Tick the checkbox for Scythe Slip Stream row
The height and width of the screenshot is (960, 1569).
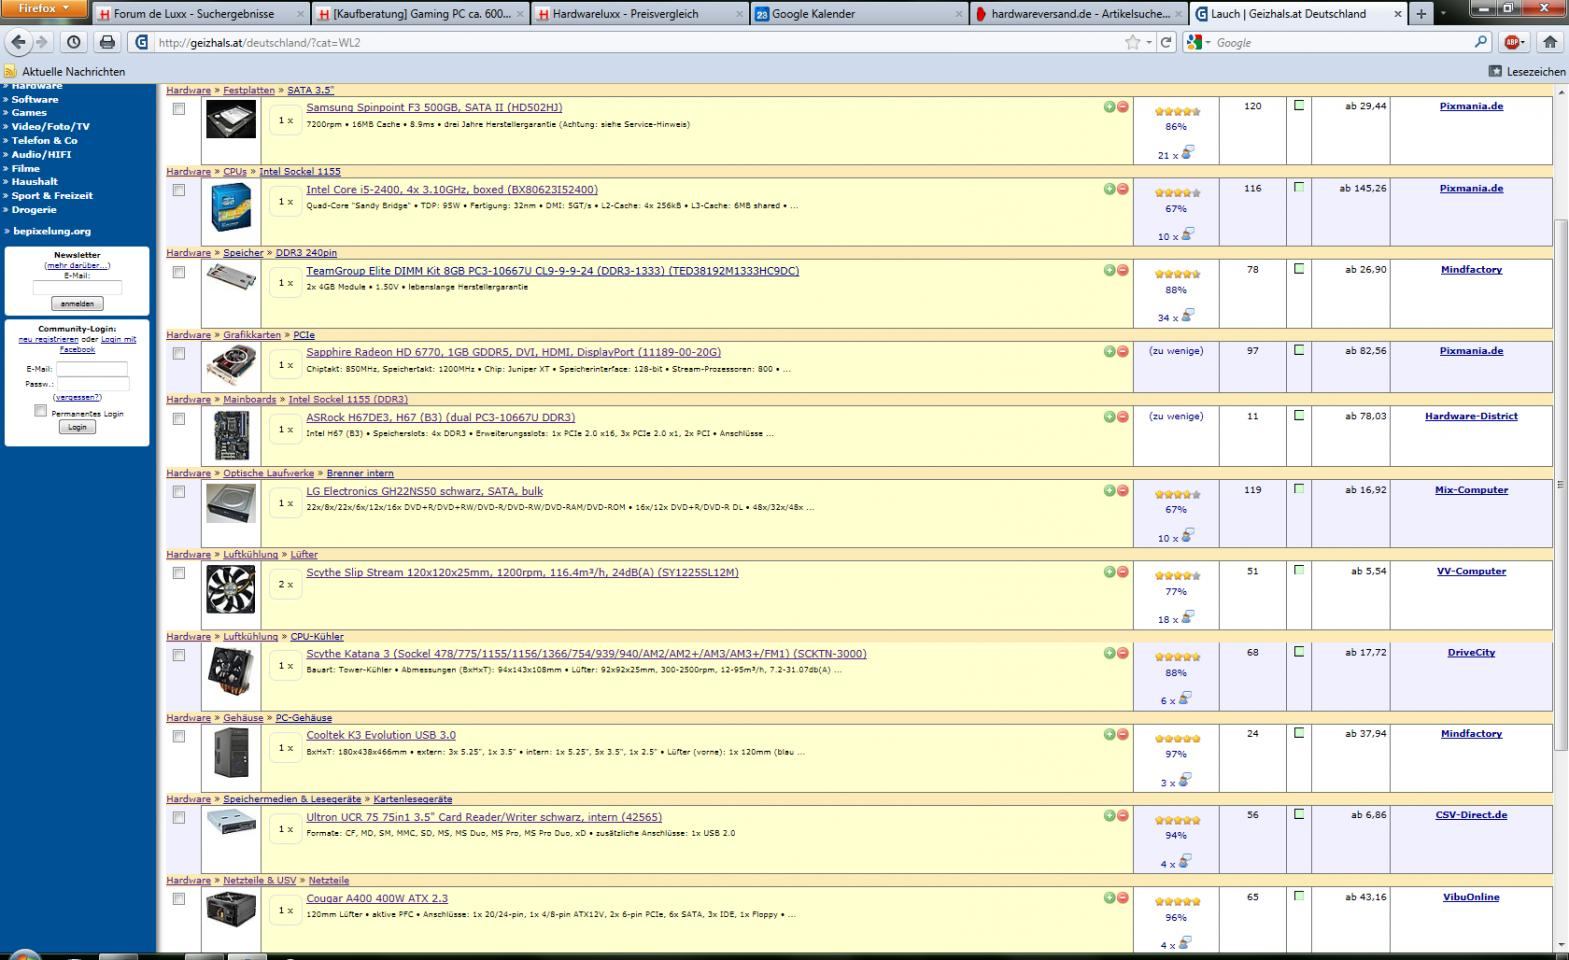tap(179, 573)
